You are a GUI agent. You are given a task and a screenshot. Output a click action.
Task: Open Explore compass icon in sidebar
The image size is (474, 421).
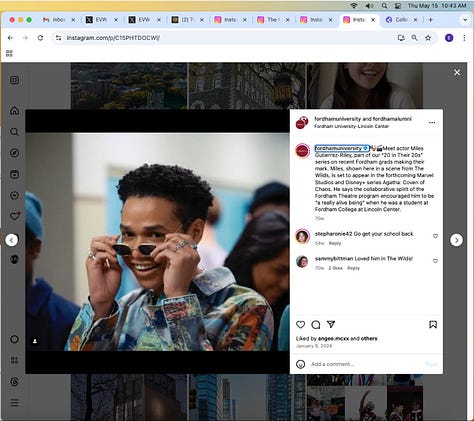click(x=14, y=153)
